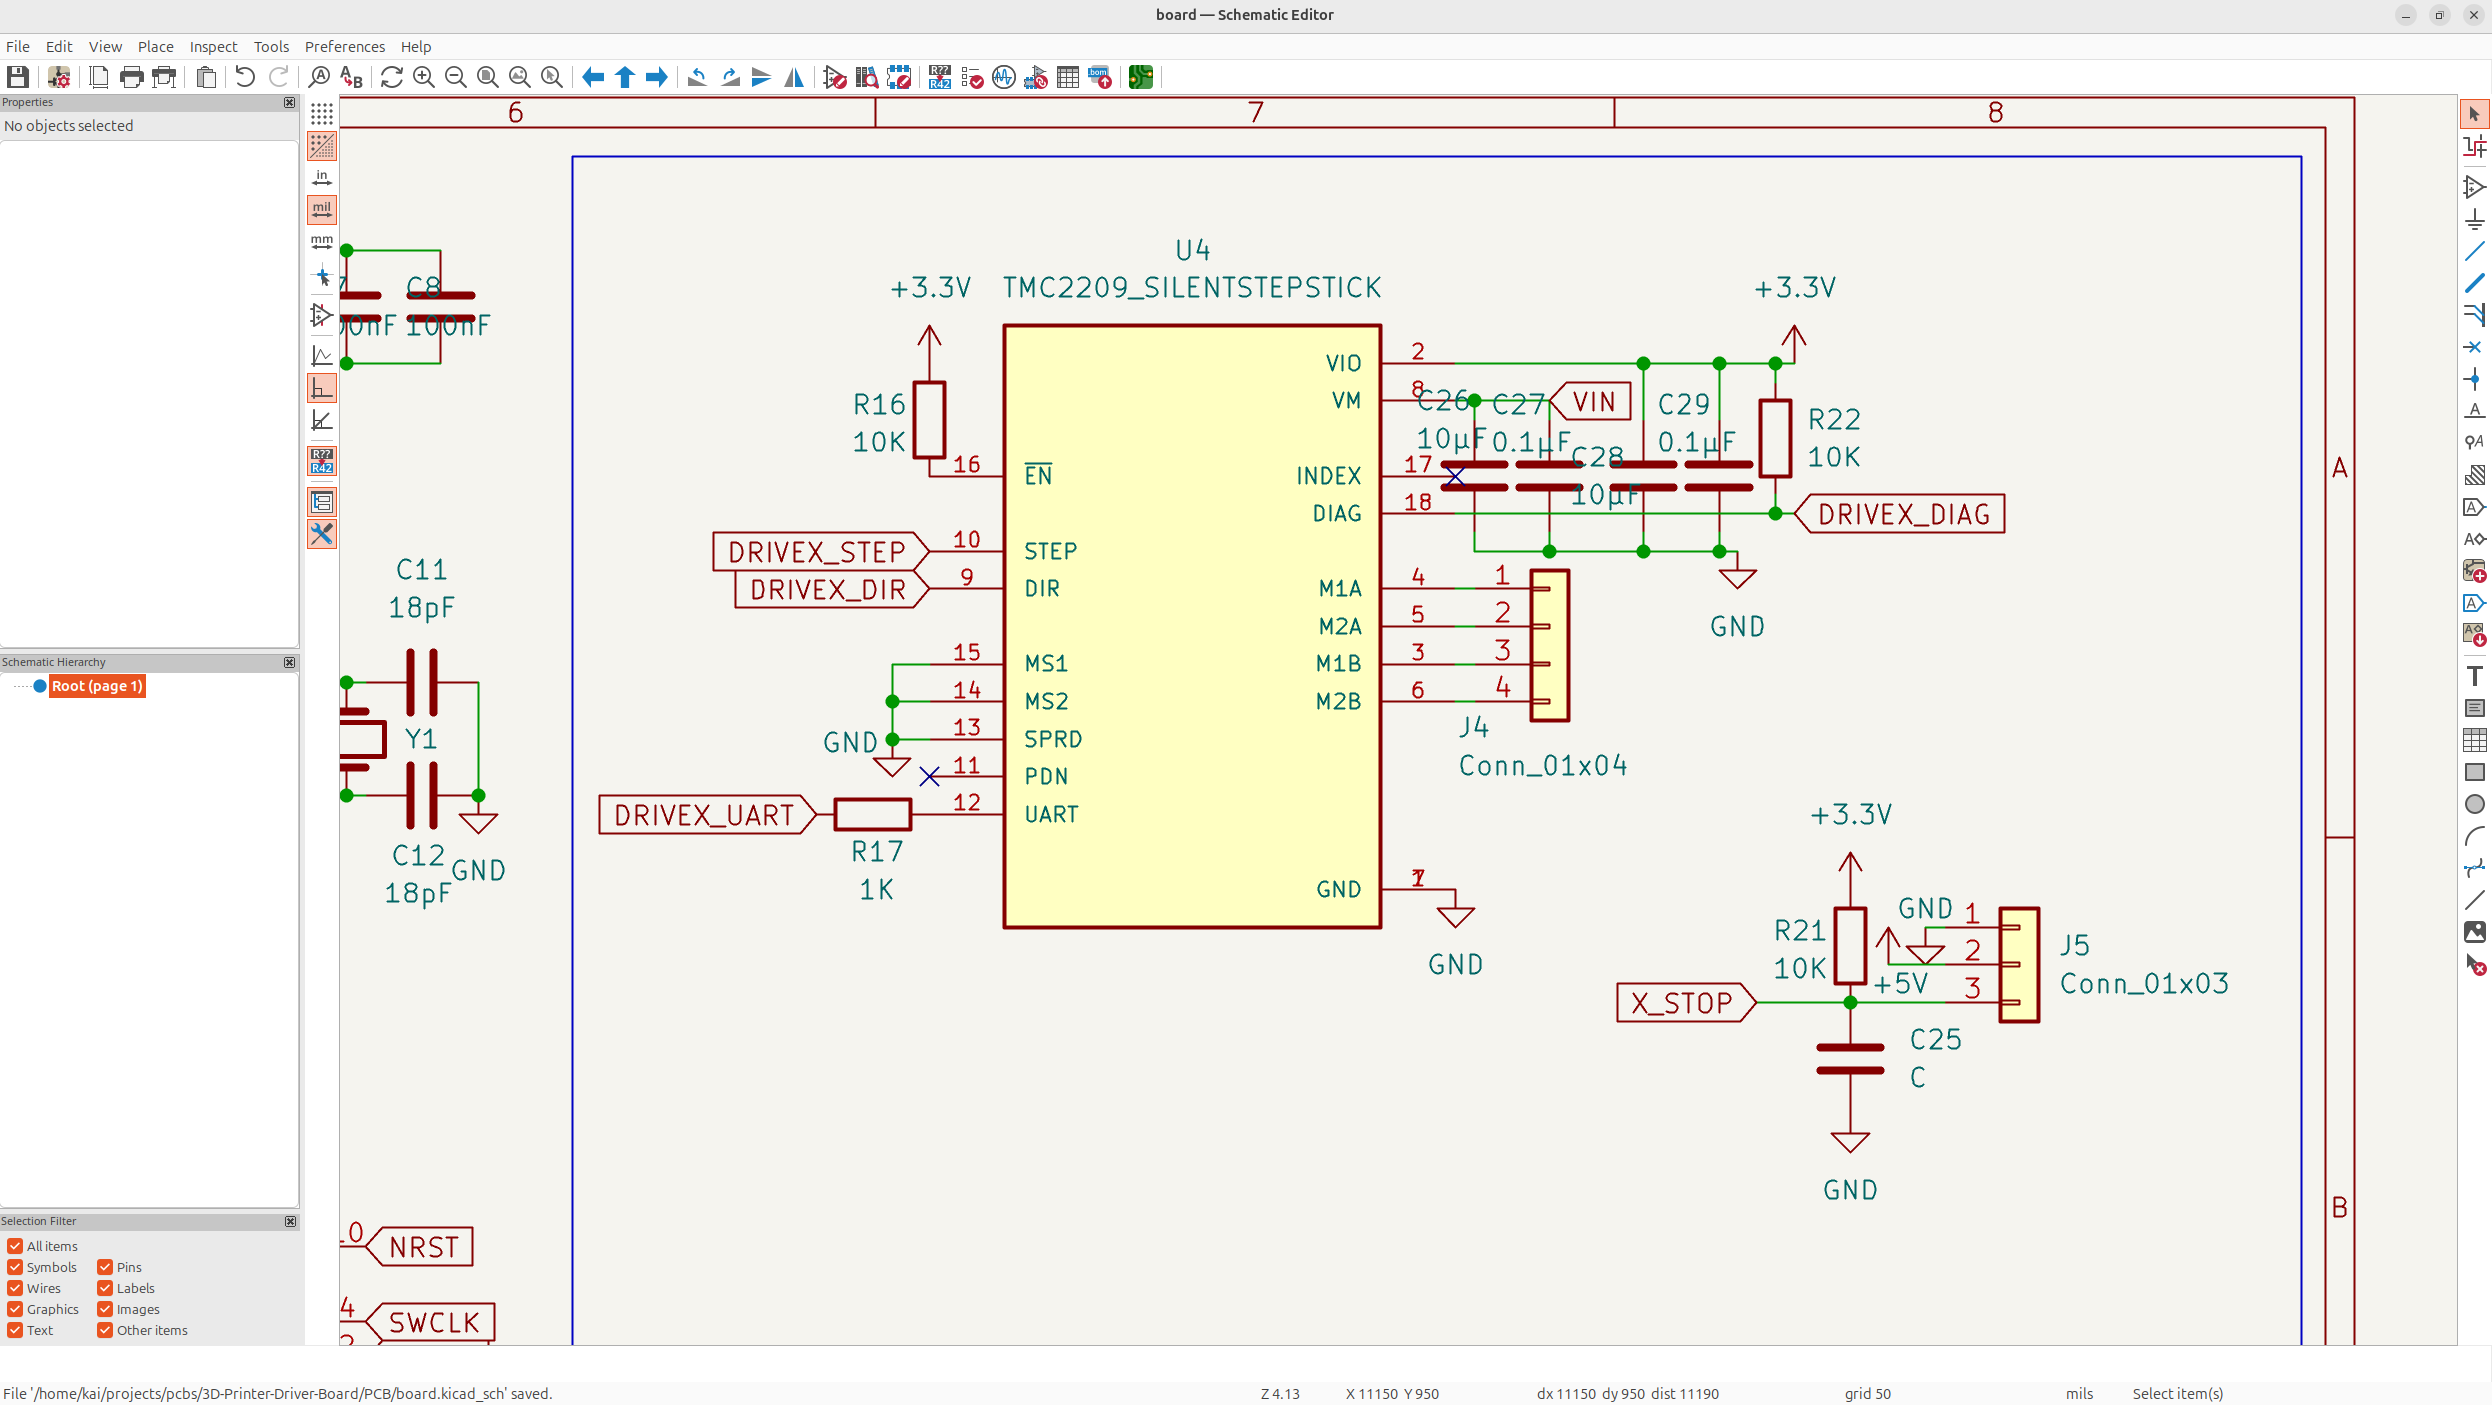Close the Properties panel
The width and height of the screenshot is (2492, 1405).
[289, 102]
